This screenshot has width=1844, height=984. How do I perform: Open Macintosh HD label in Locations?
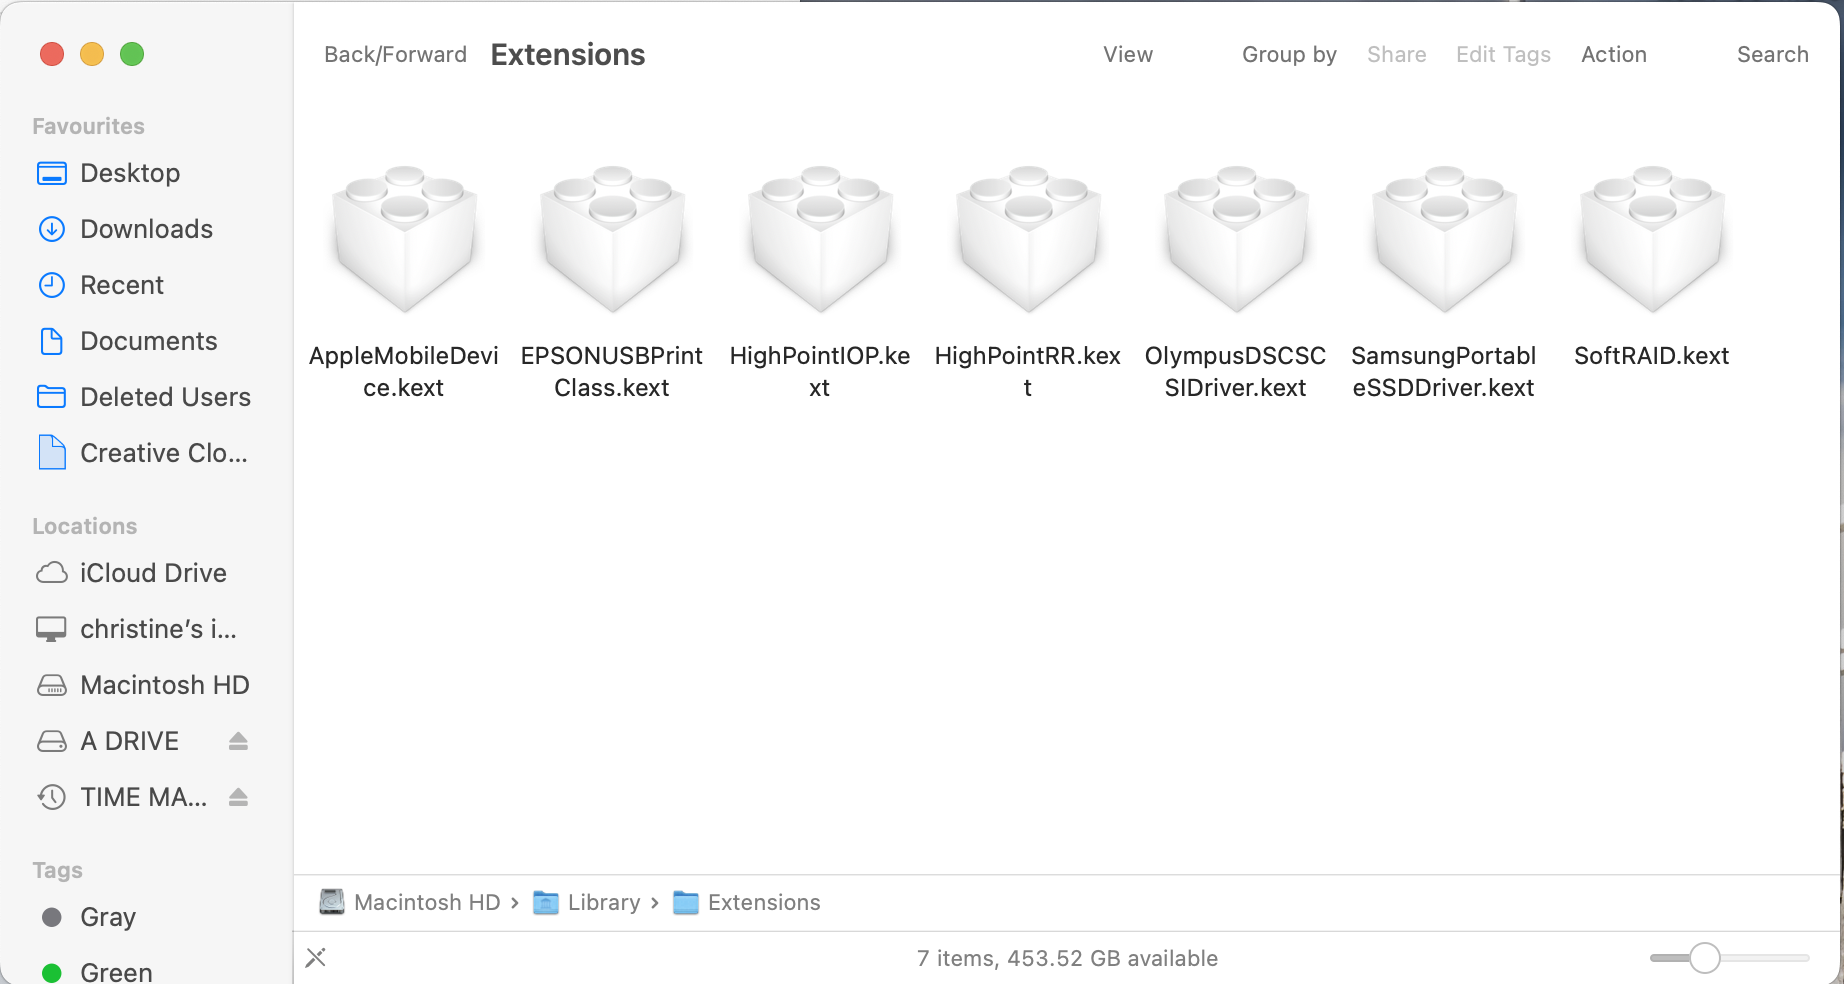pyautogui.click(x=165, y=685)
